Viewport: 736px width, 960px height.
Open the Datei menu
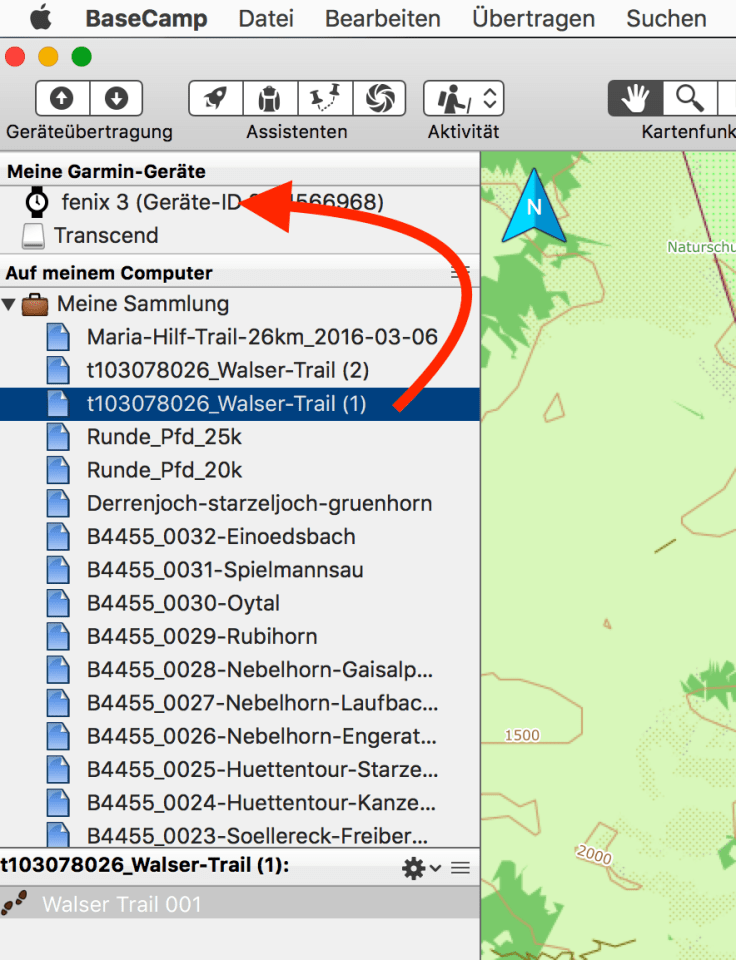(x=265, y=19)
